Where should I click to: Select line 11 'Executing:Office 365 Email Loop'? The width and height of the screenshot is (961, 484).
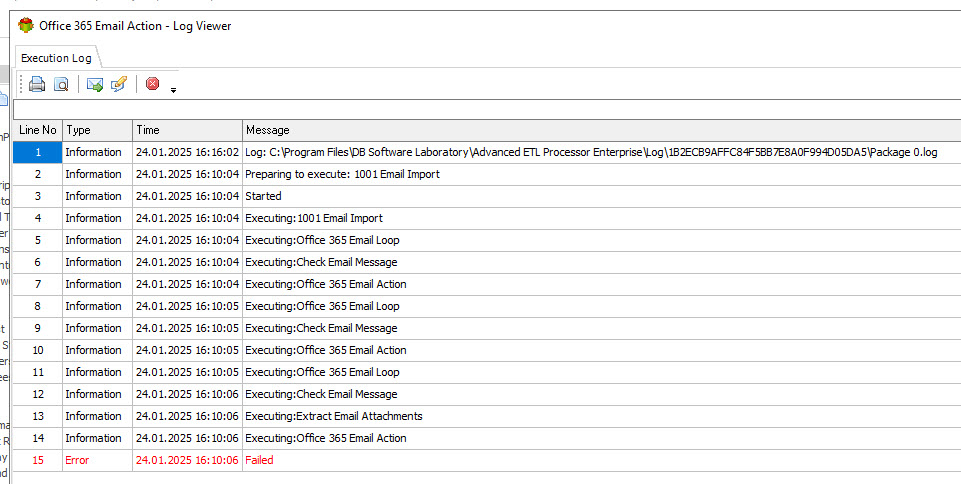pos(322,372)
